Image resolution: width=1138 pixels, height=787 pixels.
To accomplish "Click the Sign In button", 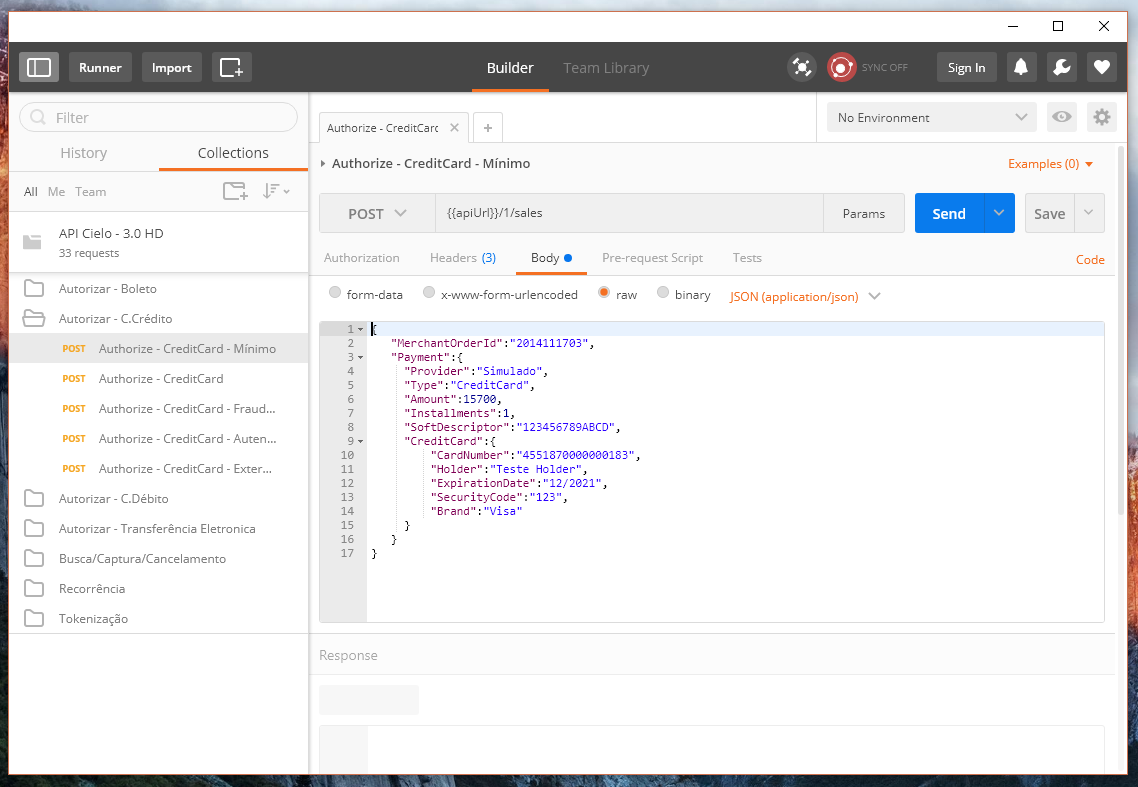I will 967,68.
